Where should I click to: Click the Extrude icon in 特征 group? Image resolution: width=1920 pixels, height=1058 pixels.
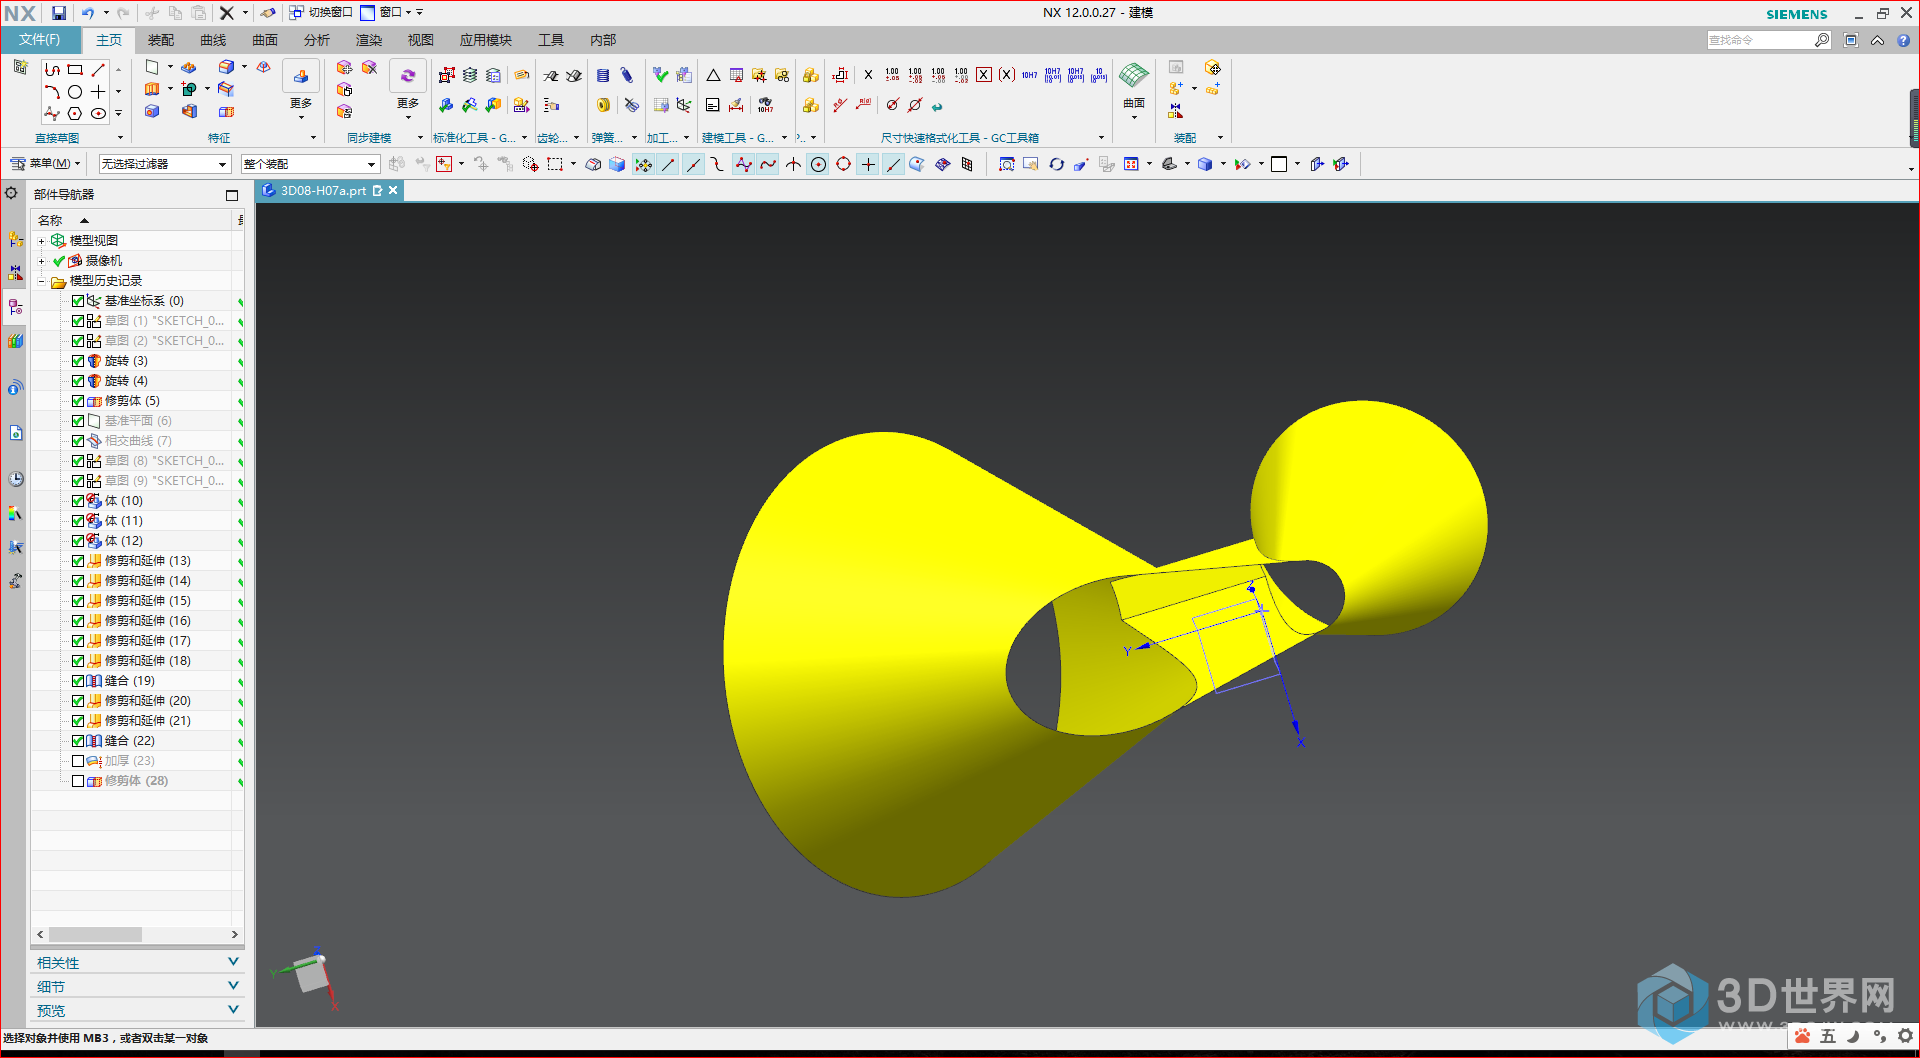152,89
